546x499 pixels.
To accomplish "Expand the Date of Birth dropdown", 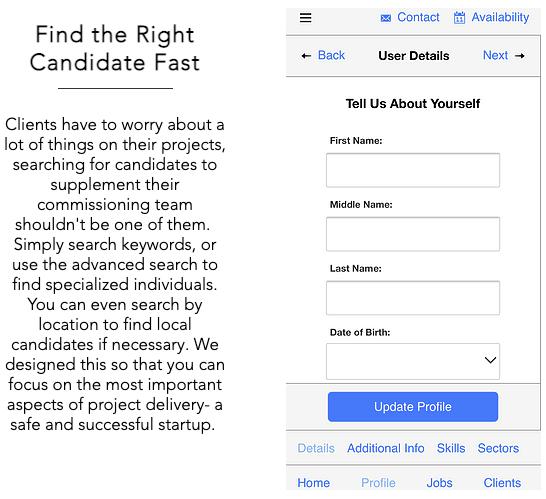I will [x=413, y=361].
